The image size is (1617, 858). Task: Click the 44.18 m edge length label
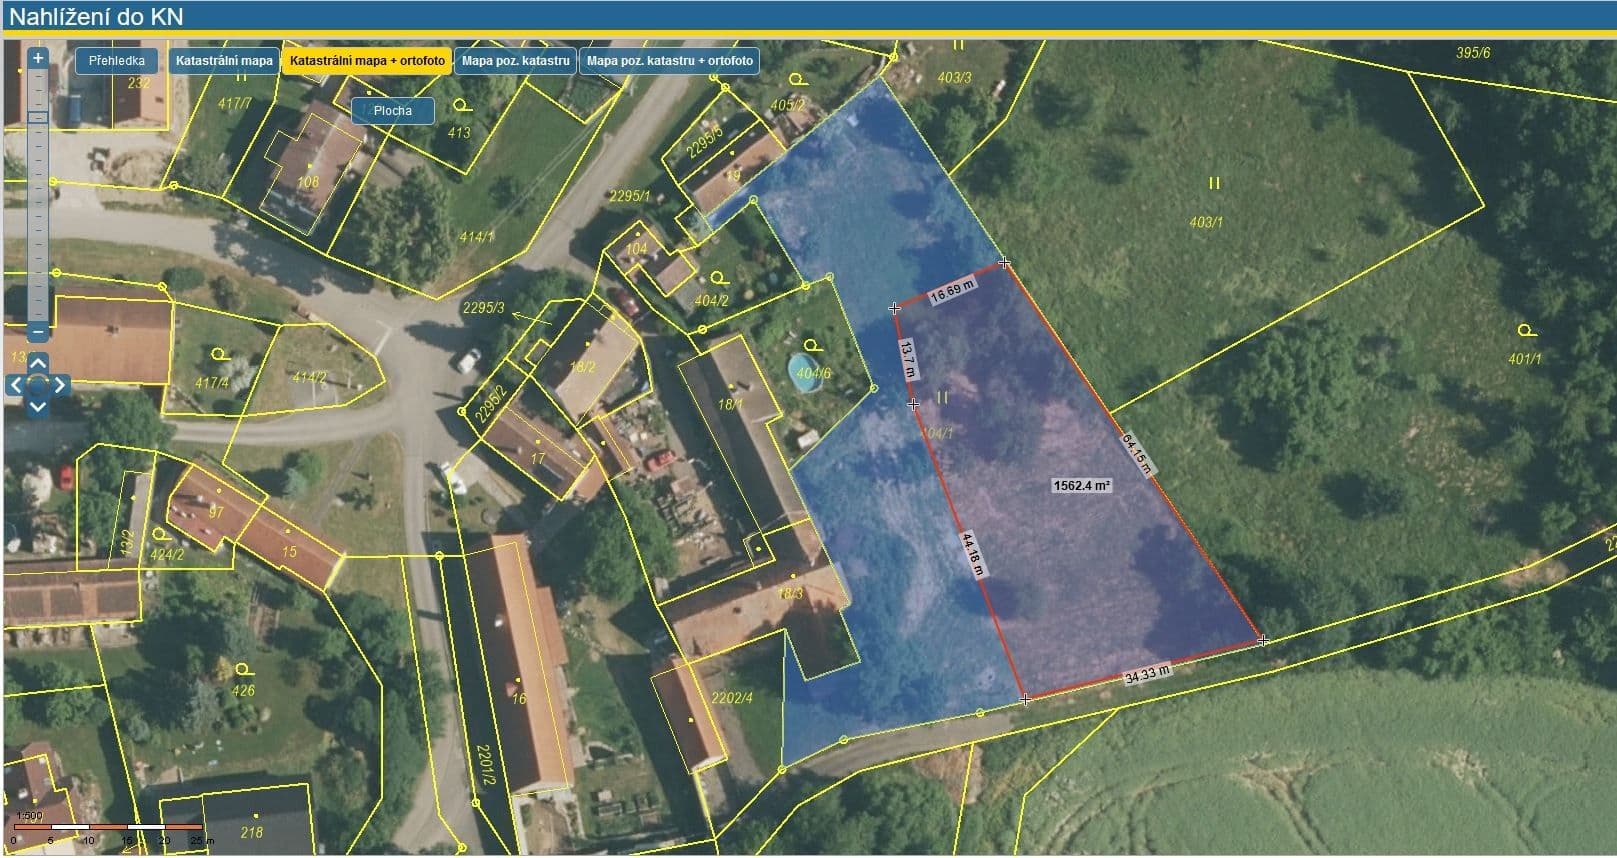970,554
